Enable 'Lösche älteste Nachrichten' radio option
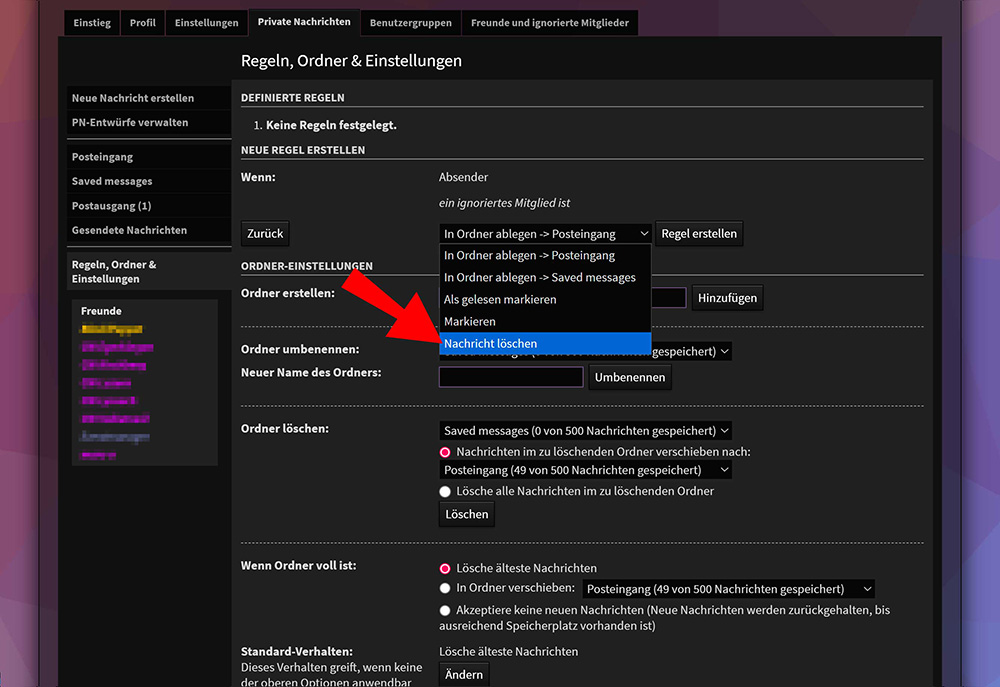The image size is (1000, 687). click(446, 568)
